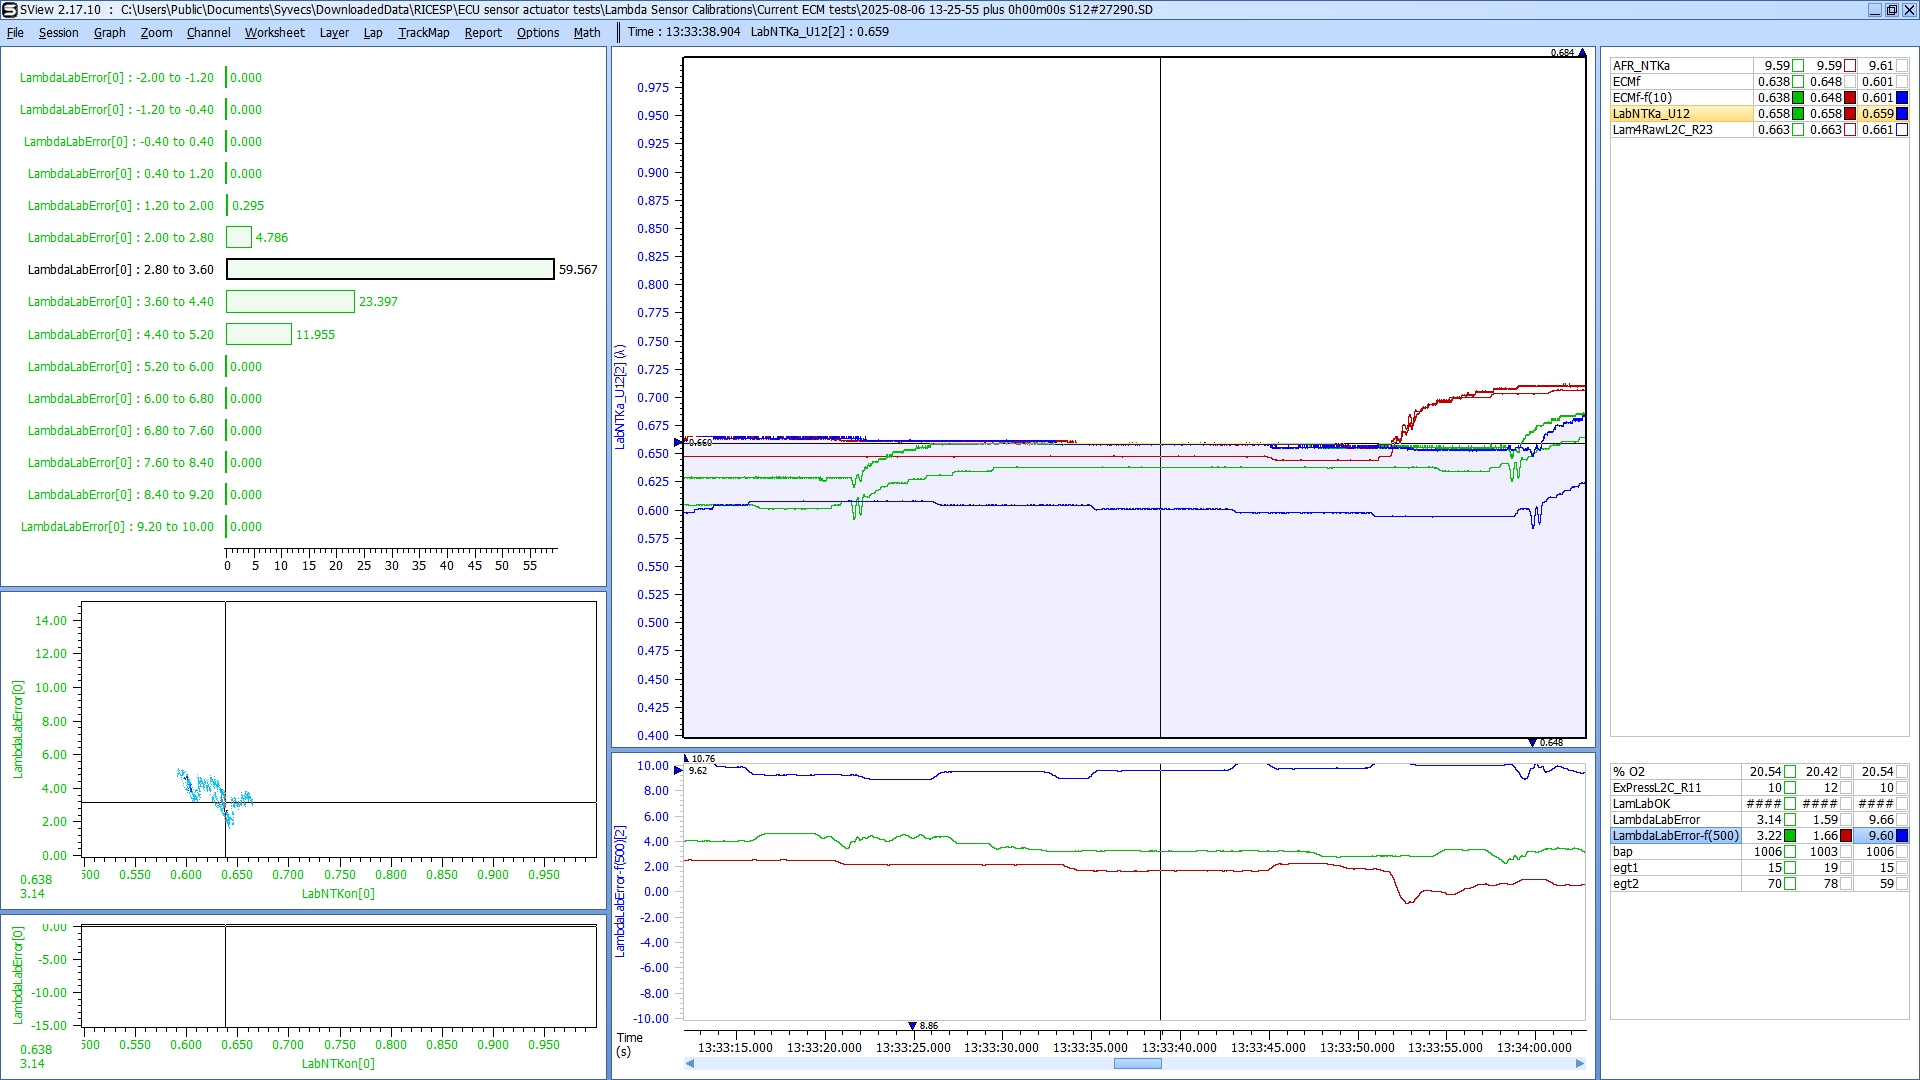This screenshot has height=1080, width=1920.
Task: Open the Worksheet menu
Action: coord(274,32)
